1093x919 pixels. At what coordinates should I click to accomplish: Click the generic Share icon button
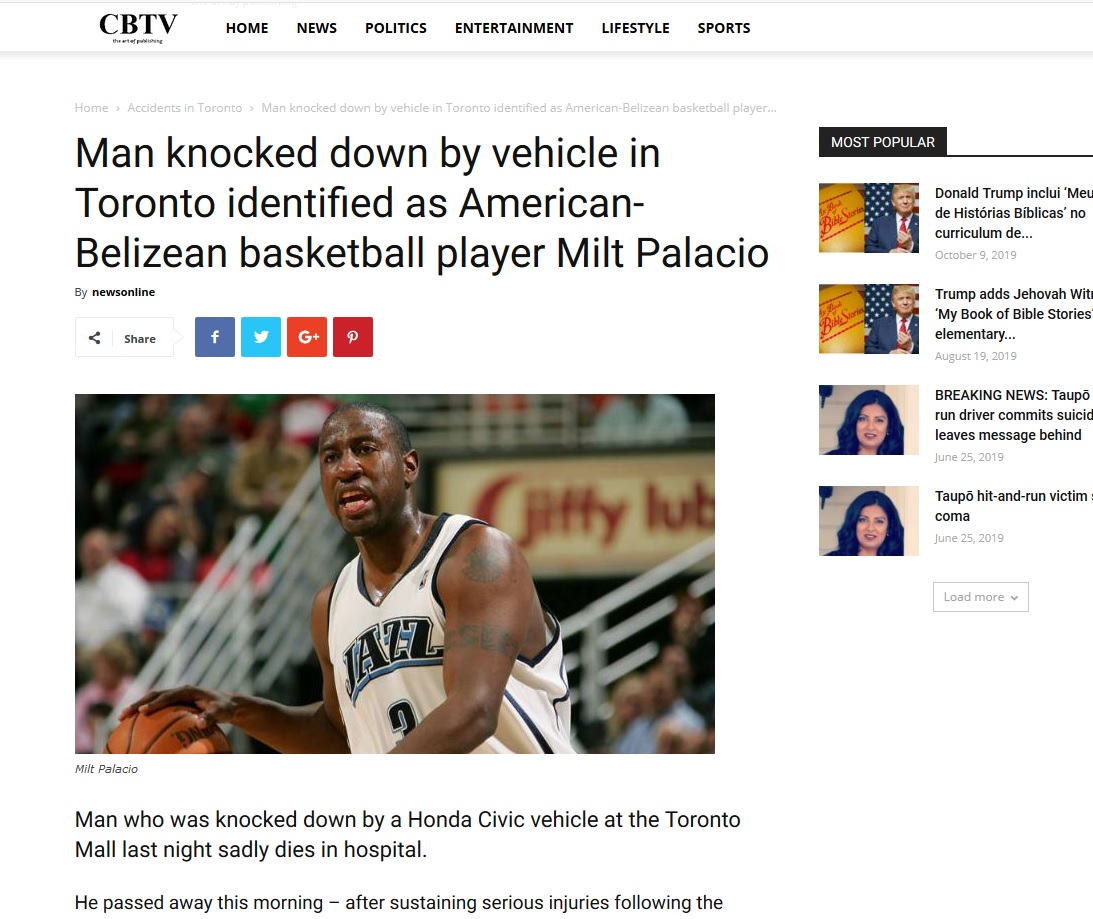(x=125, y=337)
